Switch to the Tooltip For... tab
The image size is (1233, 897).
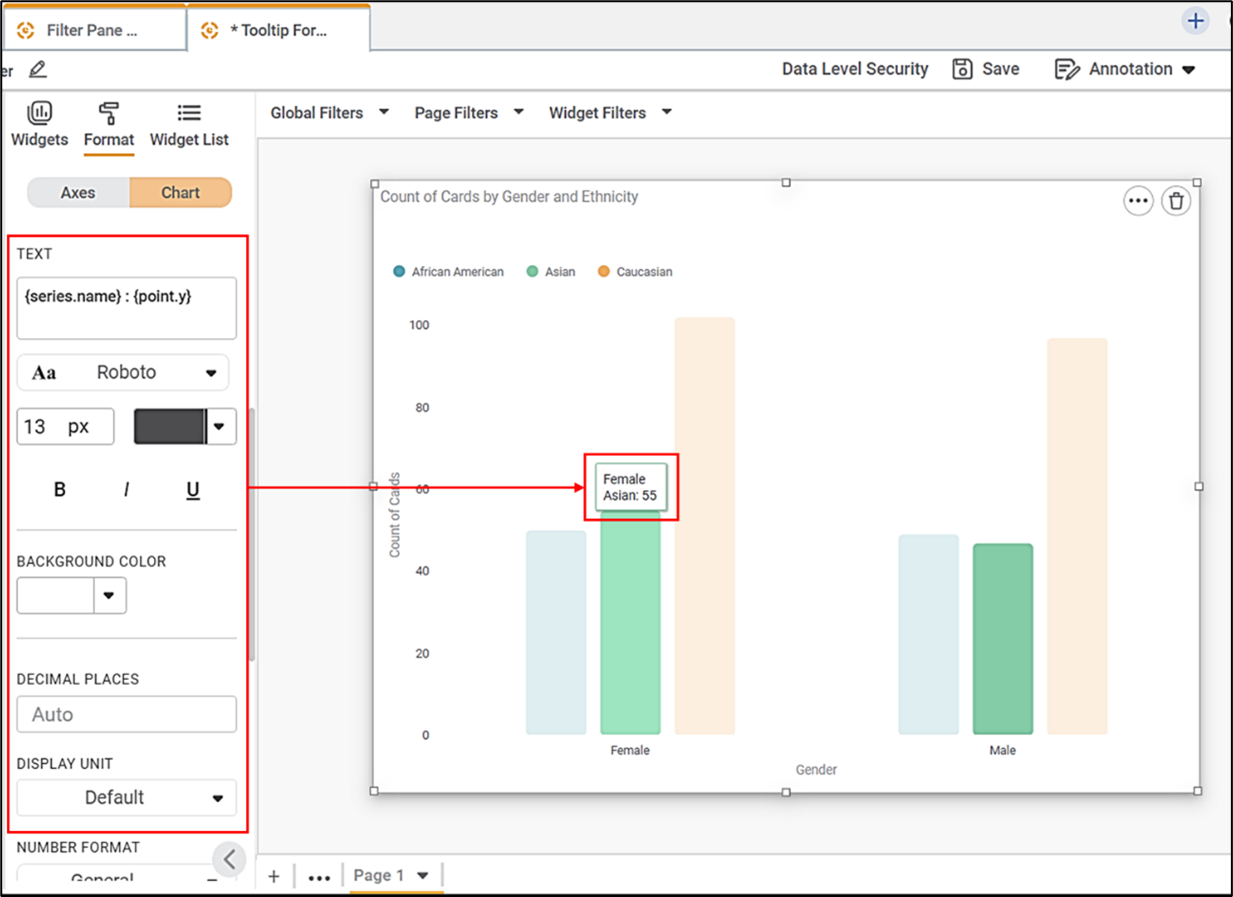(x=278, y=30)
